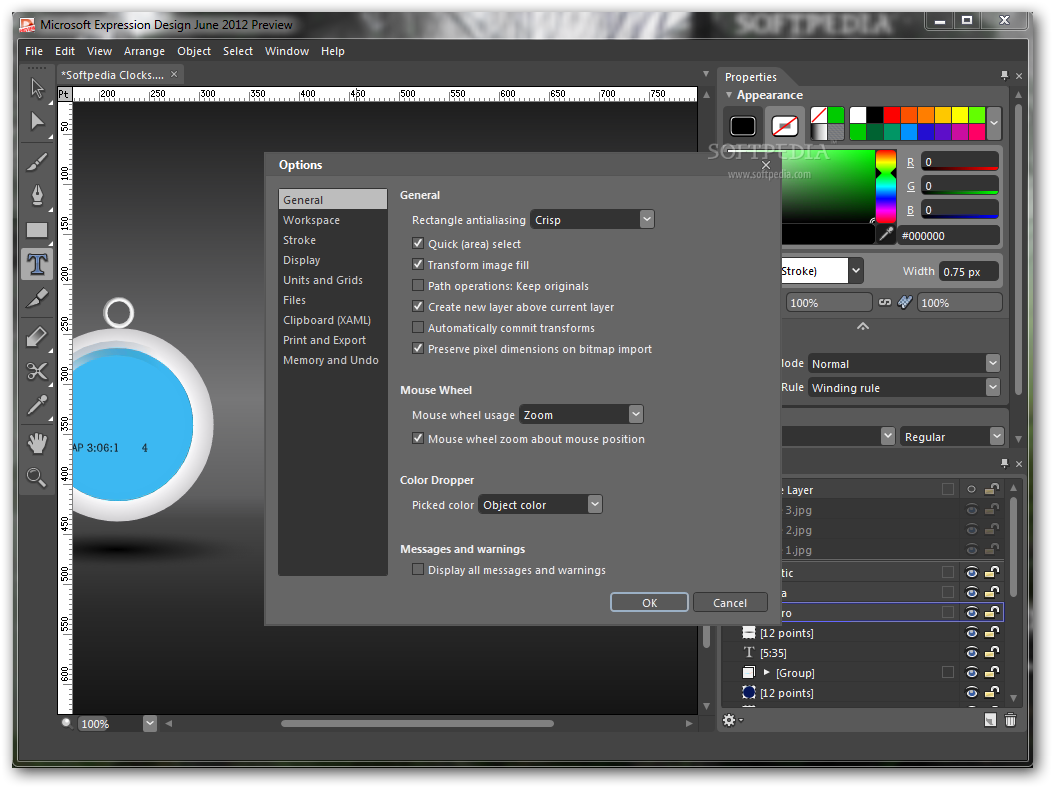Open Mouse wheel usage dropdown
Image resolution: width=1053 pixels, height=788 pixels.
pos(582,414)
